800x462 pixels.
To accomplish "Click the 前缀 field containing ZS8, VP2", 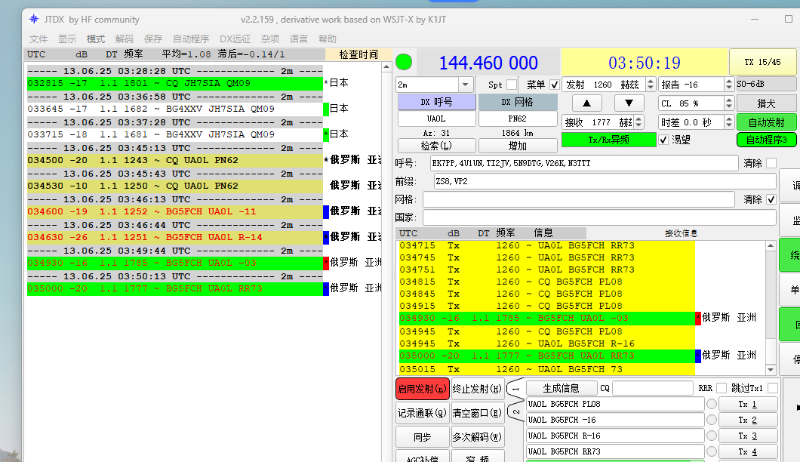I will [x=605, y=181].
